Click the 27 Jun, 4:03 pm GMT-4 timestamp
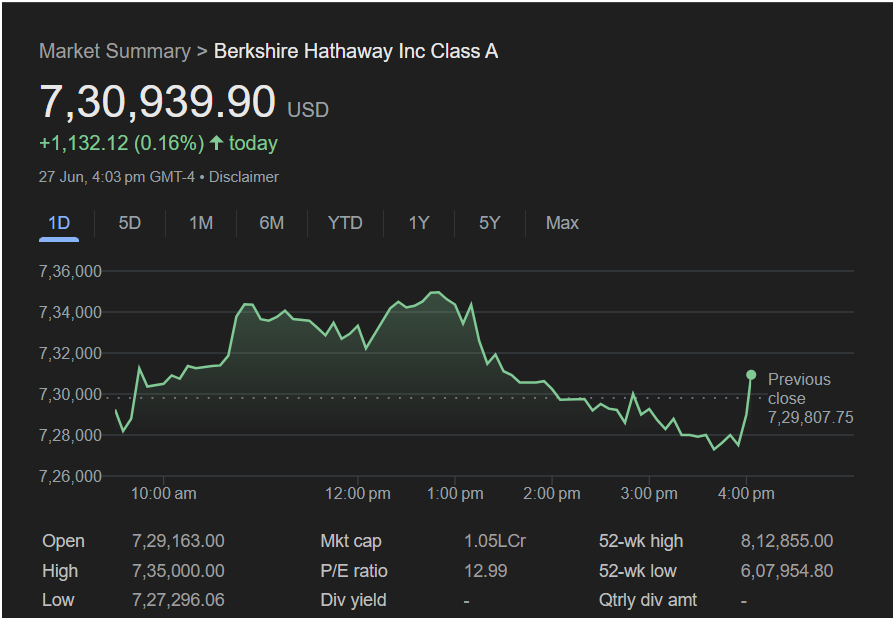895x620 pixels. pos(117,177)
